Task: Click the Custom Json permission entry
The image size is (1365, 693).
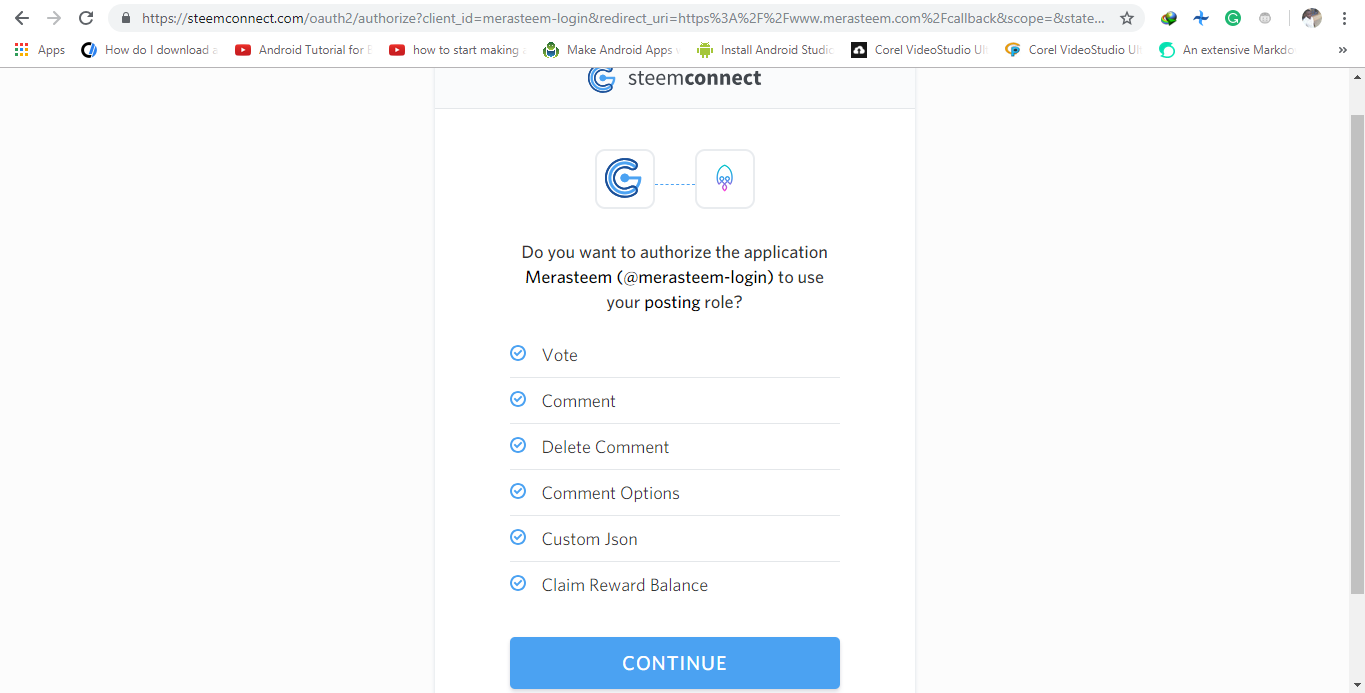Action: coord(589,539)
